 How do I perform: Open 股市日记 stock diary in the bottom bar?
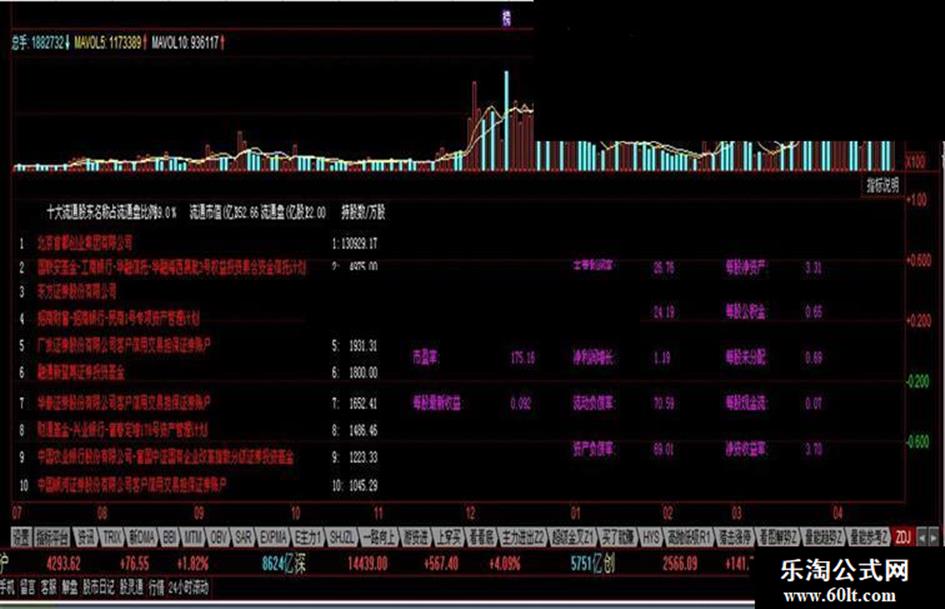click(98, 588)
